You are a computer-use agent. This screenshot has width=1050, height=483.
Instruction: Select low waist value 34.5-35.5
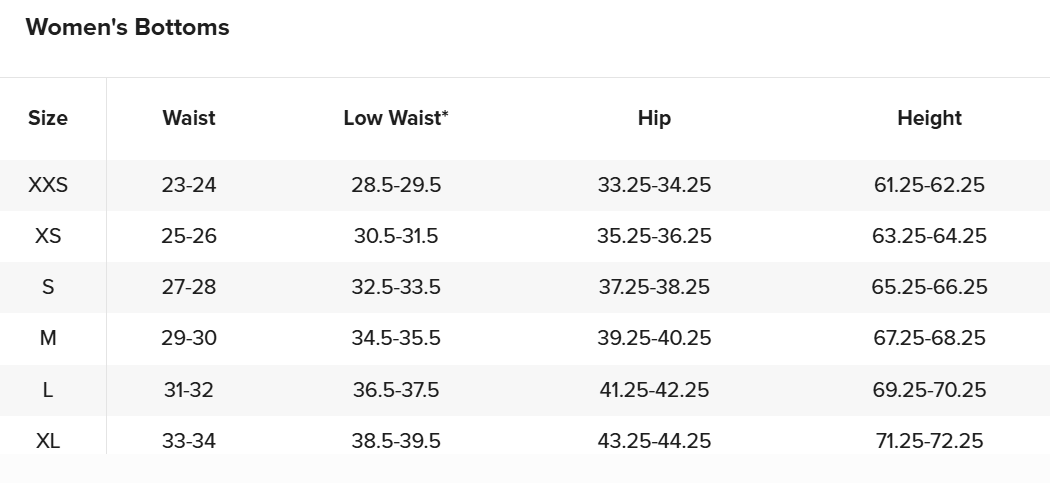pos(396,338)
